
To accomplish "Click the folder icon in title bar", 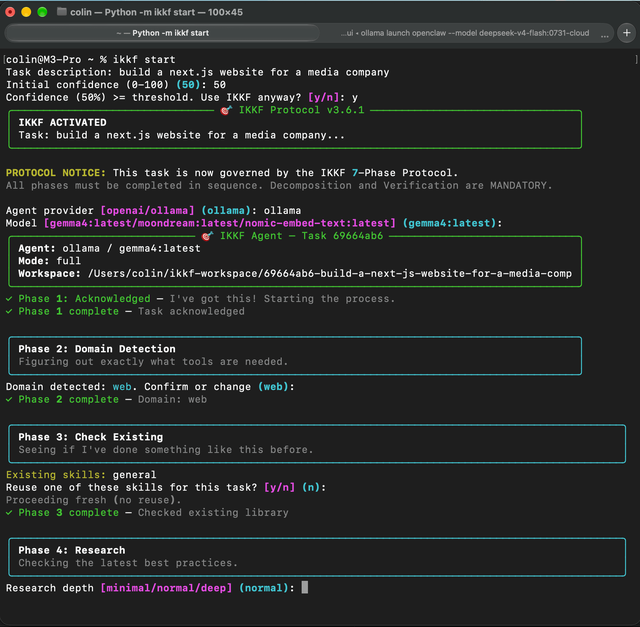I will pyautogui.click(x=62, y=12).
